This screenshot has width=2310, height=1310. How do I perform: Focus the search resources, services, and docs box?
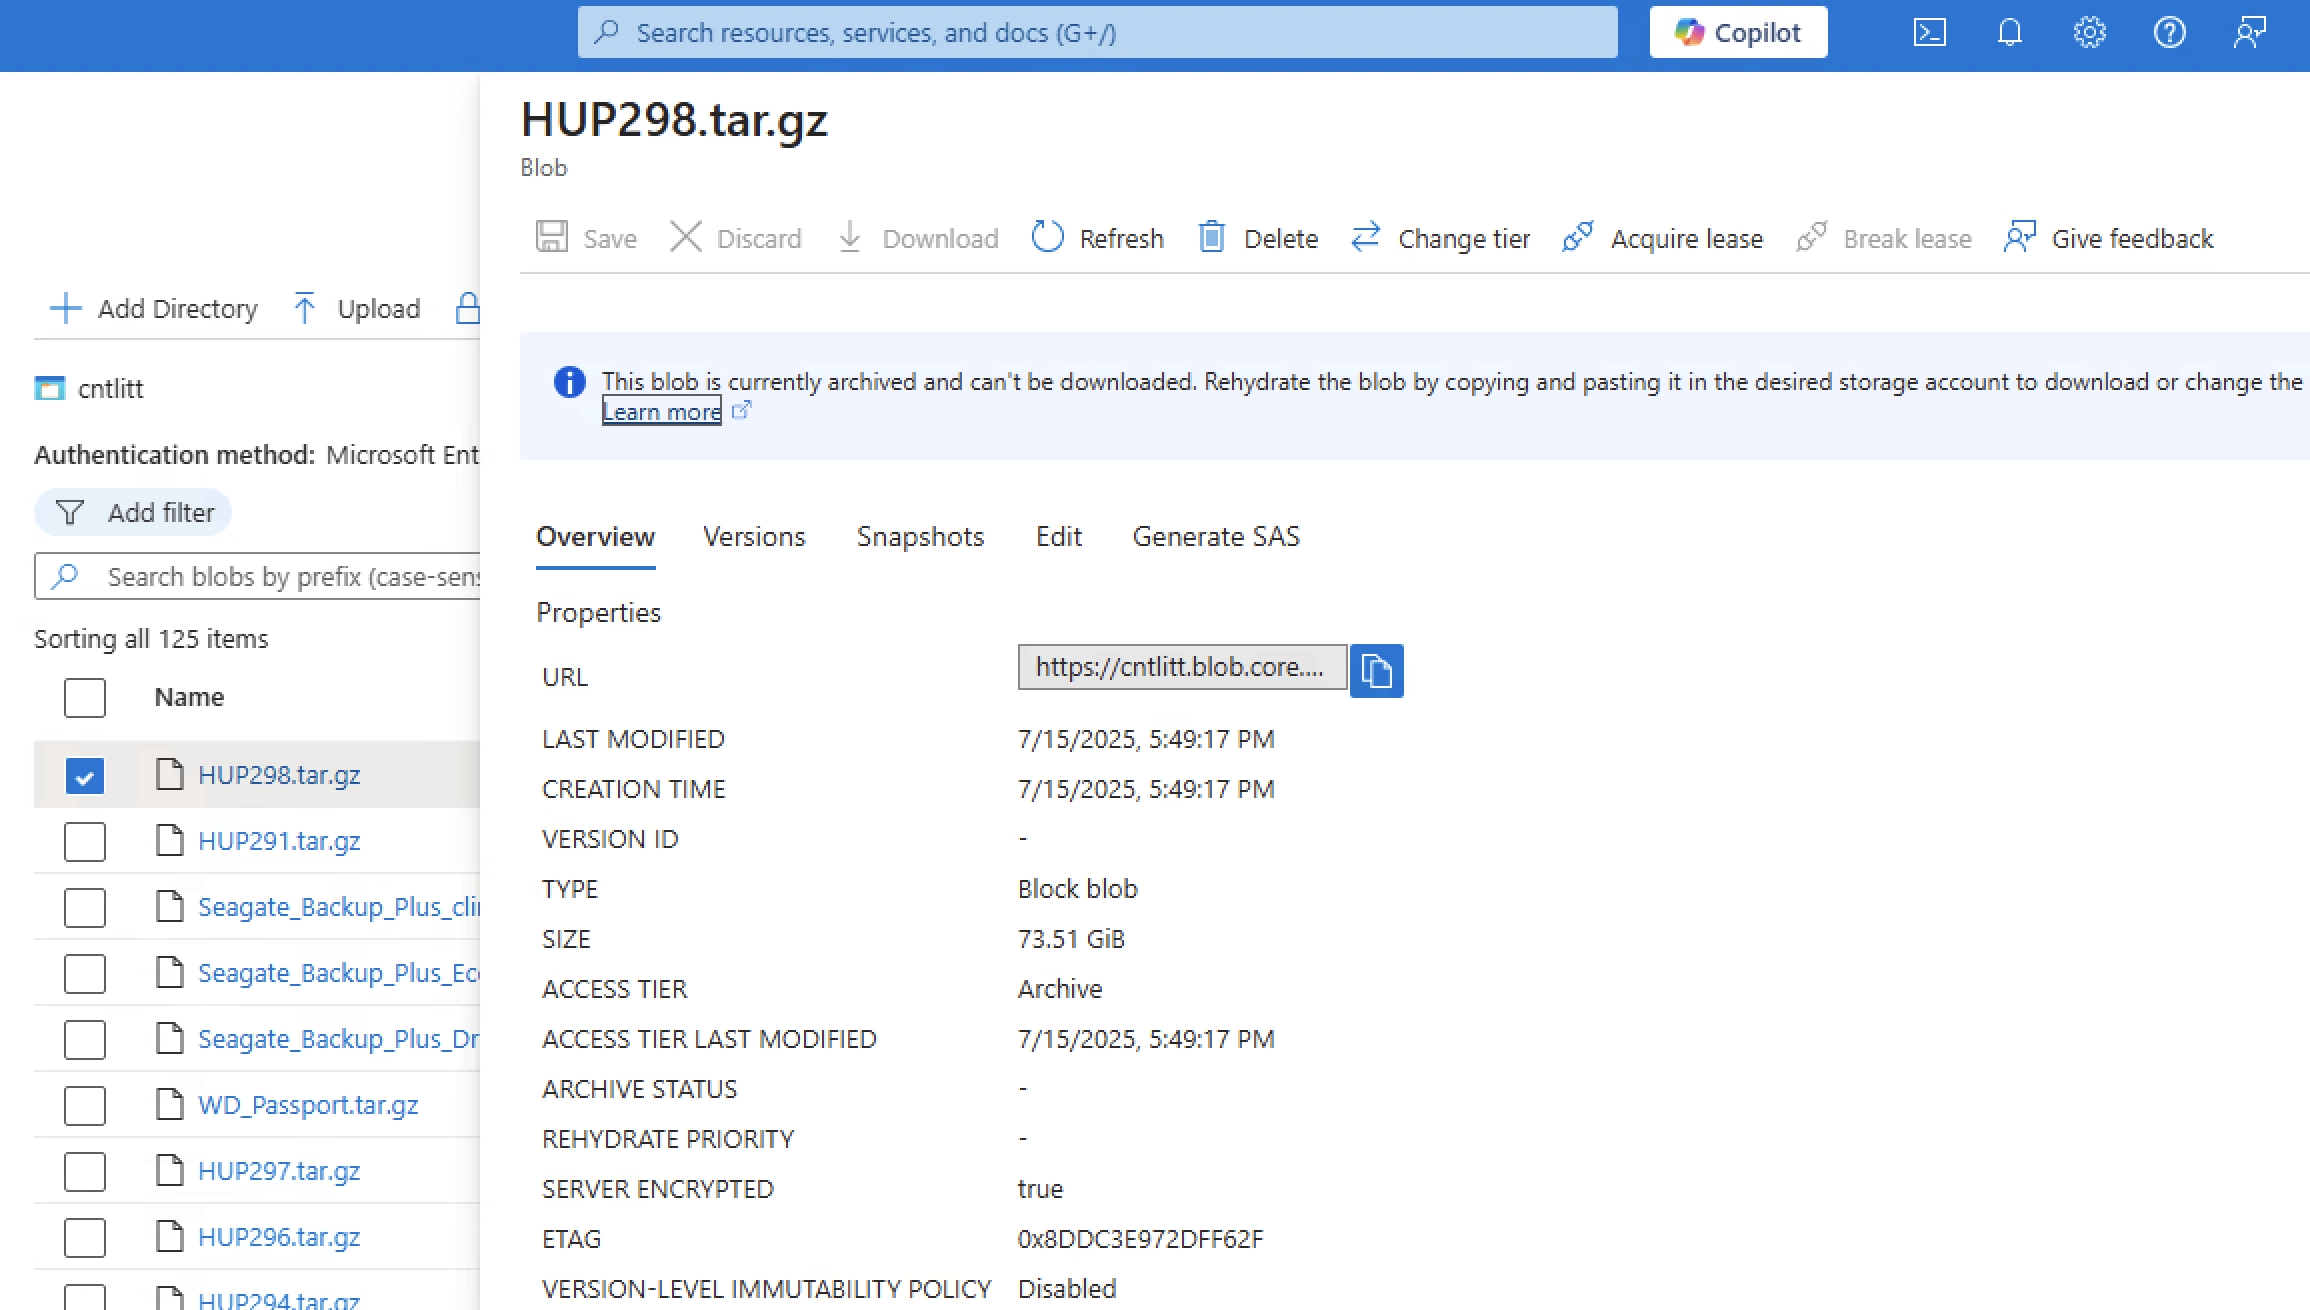[1097, 33]
